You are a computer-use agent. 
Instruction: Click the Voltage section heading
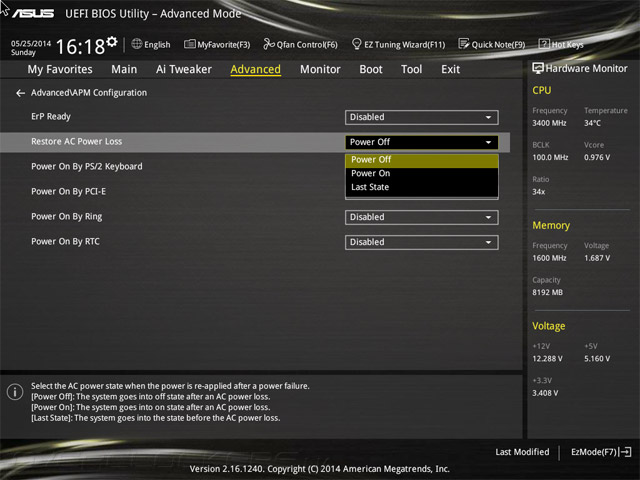point(549,326)
